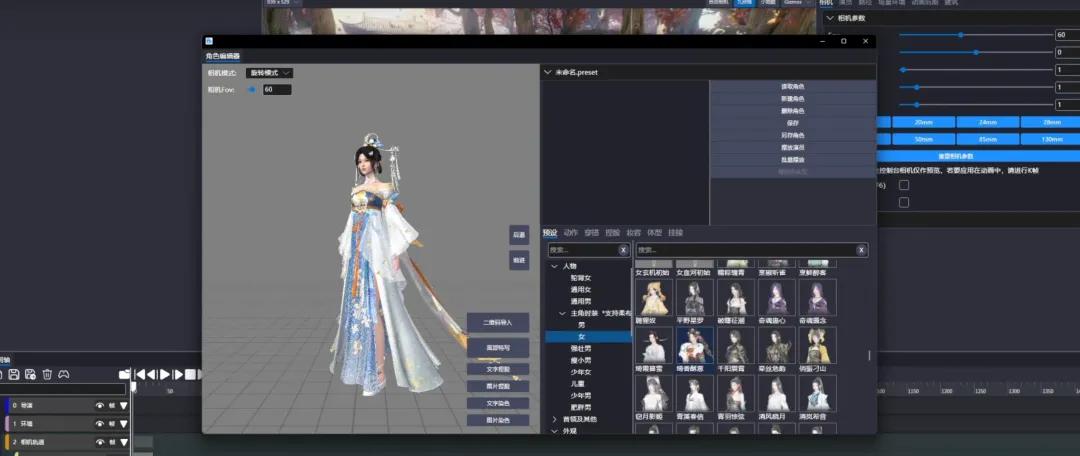Click the folder icon beside playback controls
Viewport: 1080px width, 456px height.
click(x=124, y=374)
